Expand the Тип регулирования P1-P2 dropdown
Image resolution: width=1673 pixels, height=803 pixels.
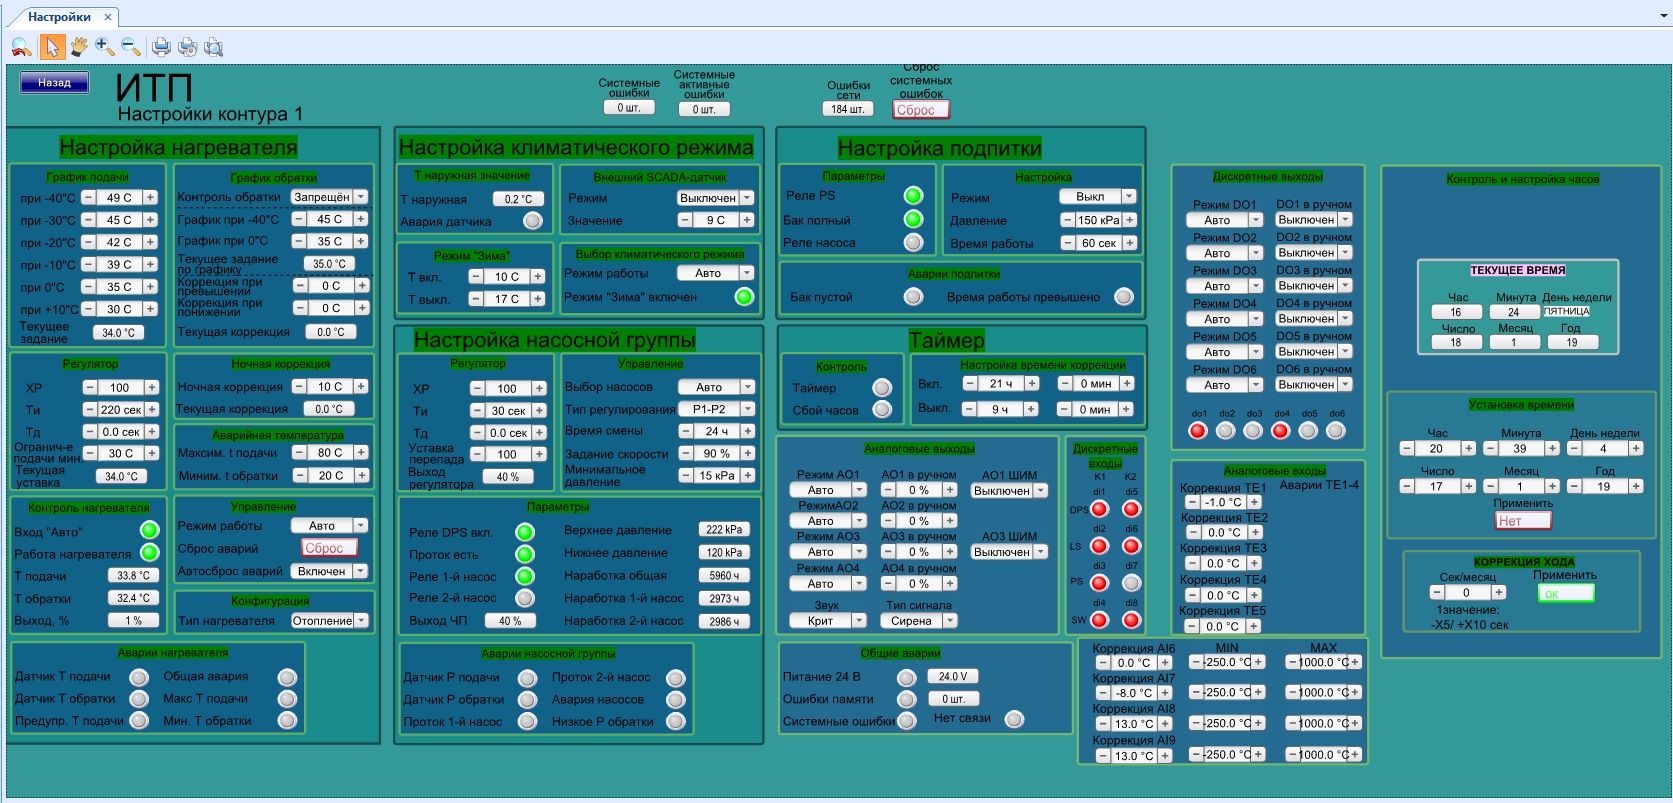pyautogui.click(x=747, y=409)
